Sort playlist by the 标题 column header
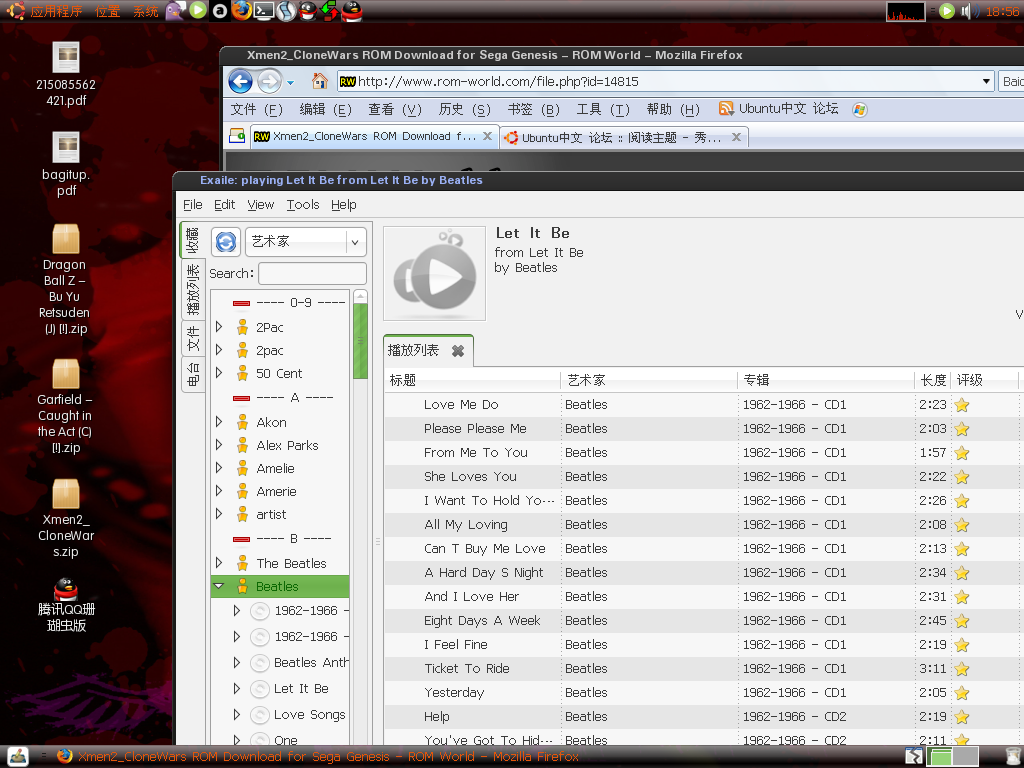1024x768 pixels. [x=472, y=380]
